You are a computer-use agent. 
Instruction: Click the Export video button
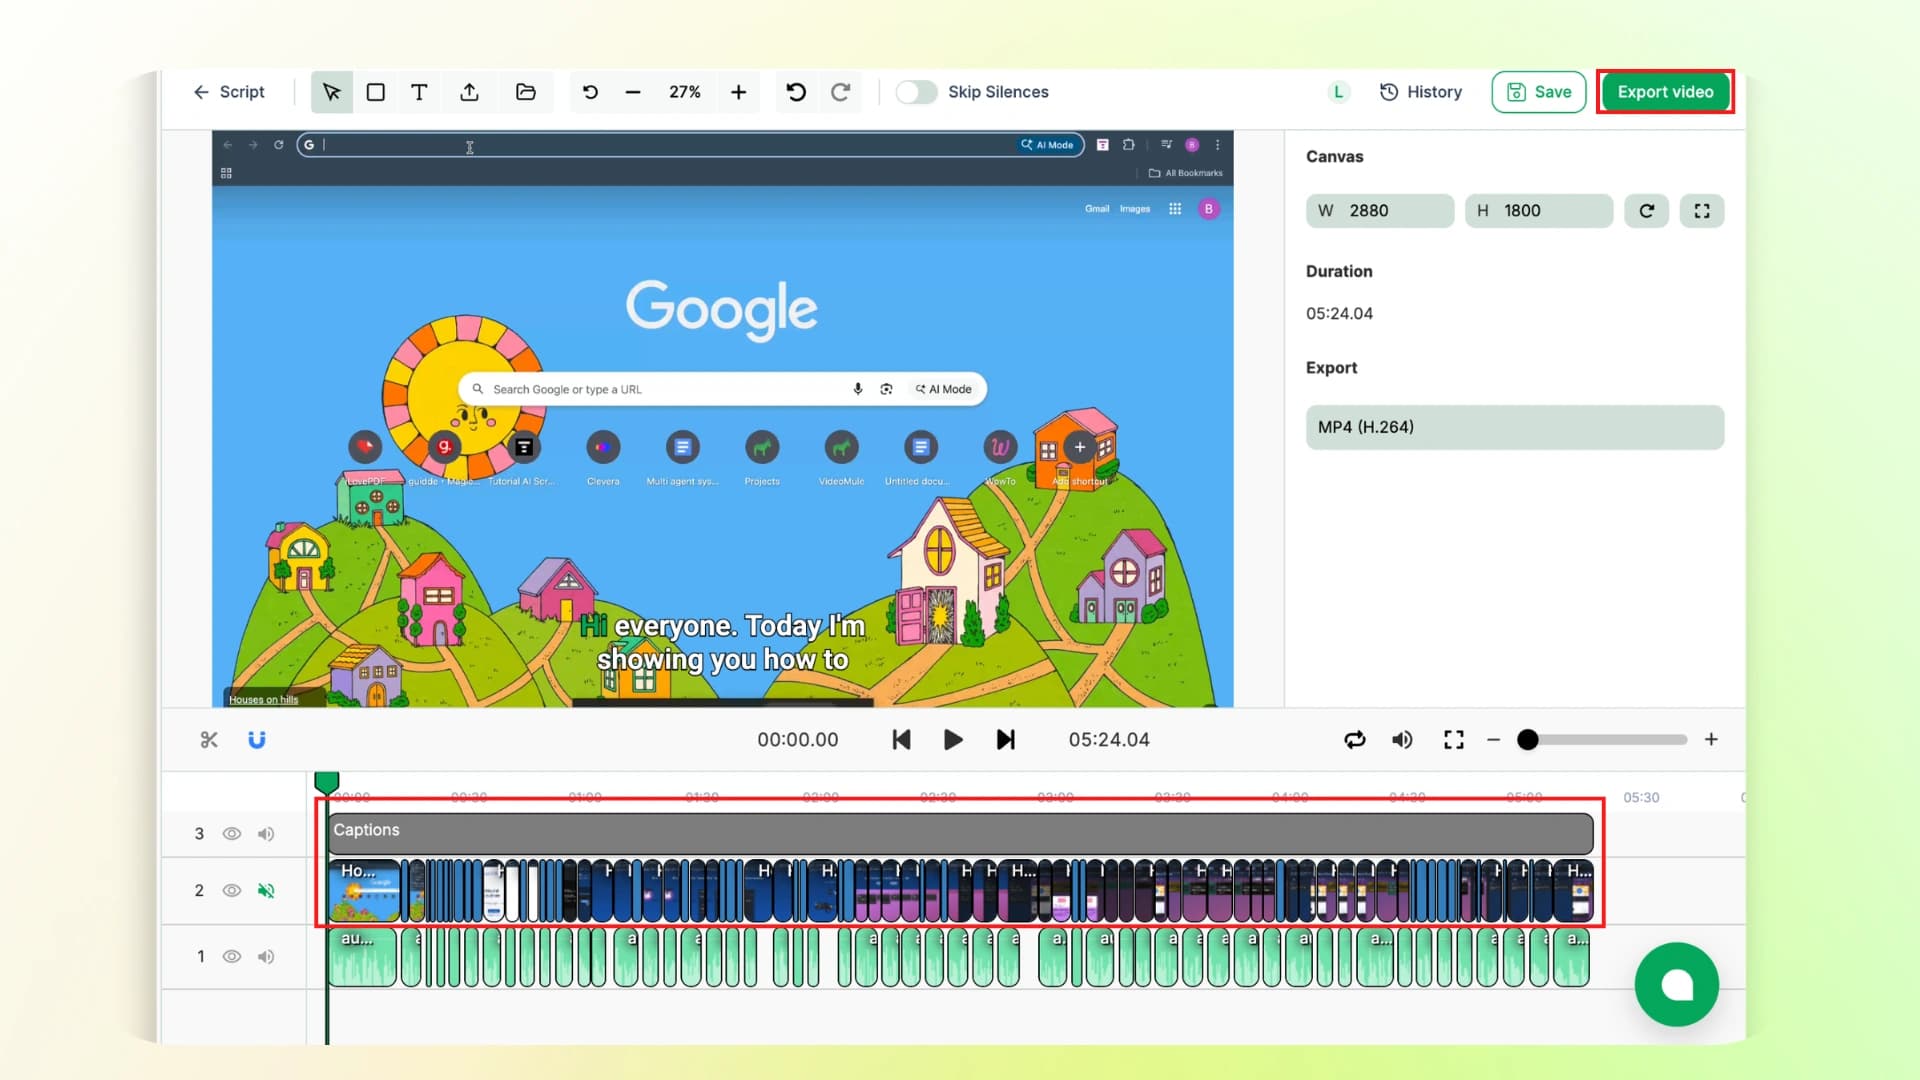1664,91
